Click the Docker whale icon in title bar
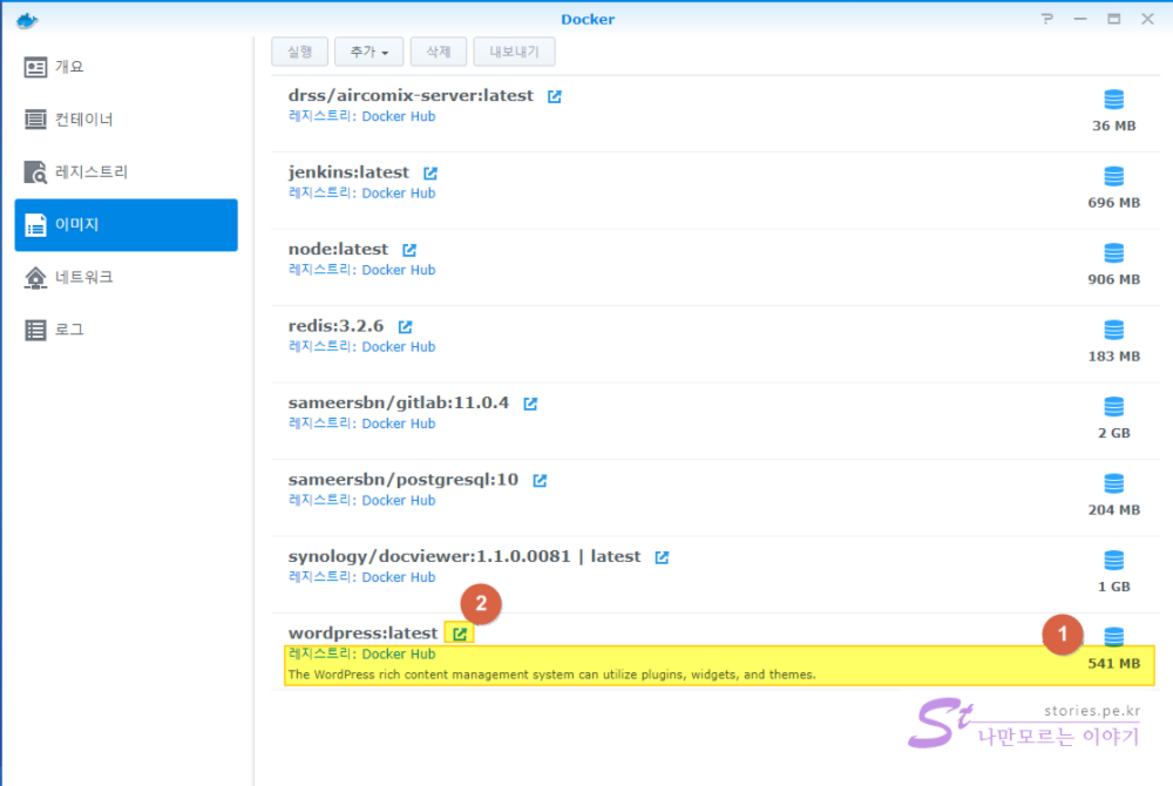Screen dimensions: 1173x786 pos(27,19)
